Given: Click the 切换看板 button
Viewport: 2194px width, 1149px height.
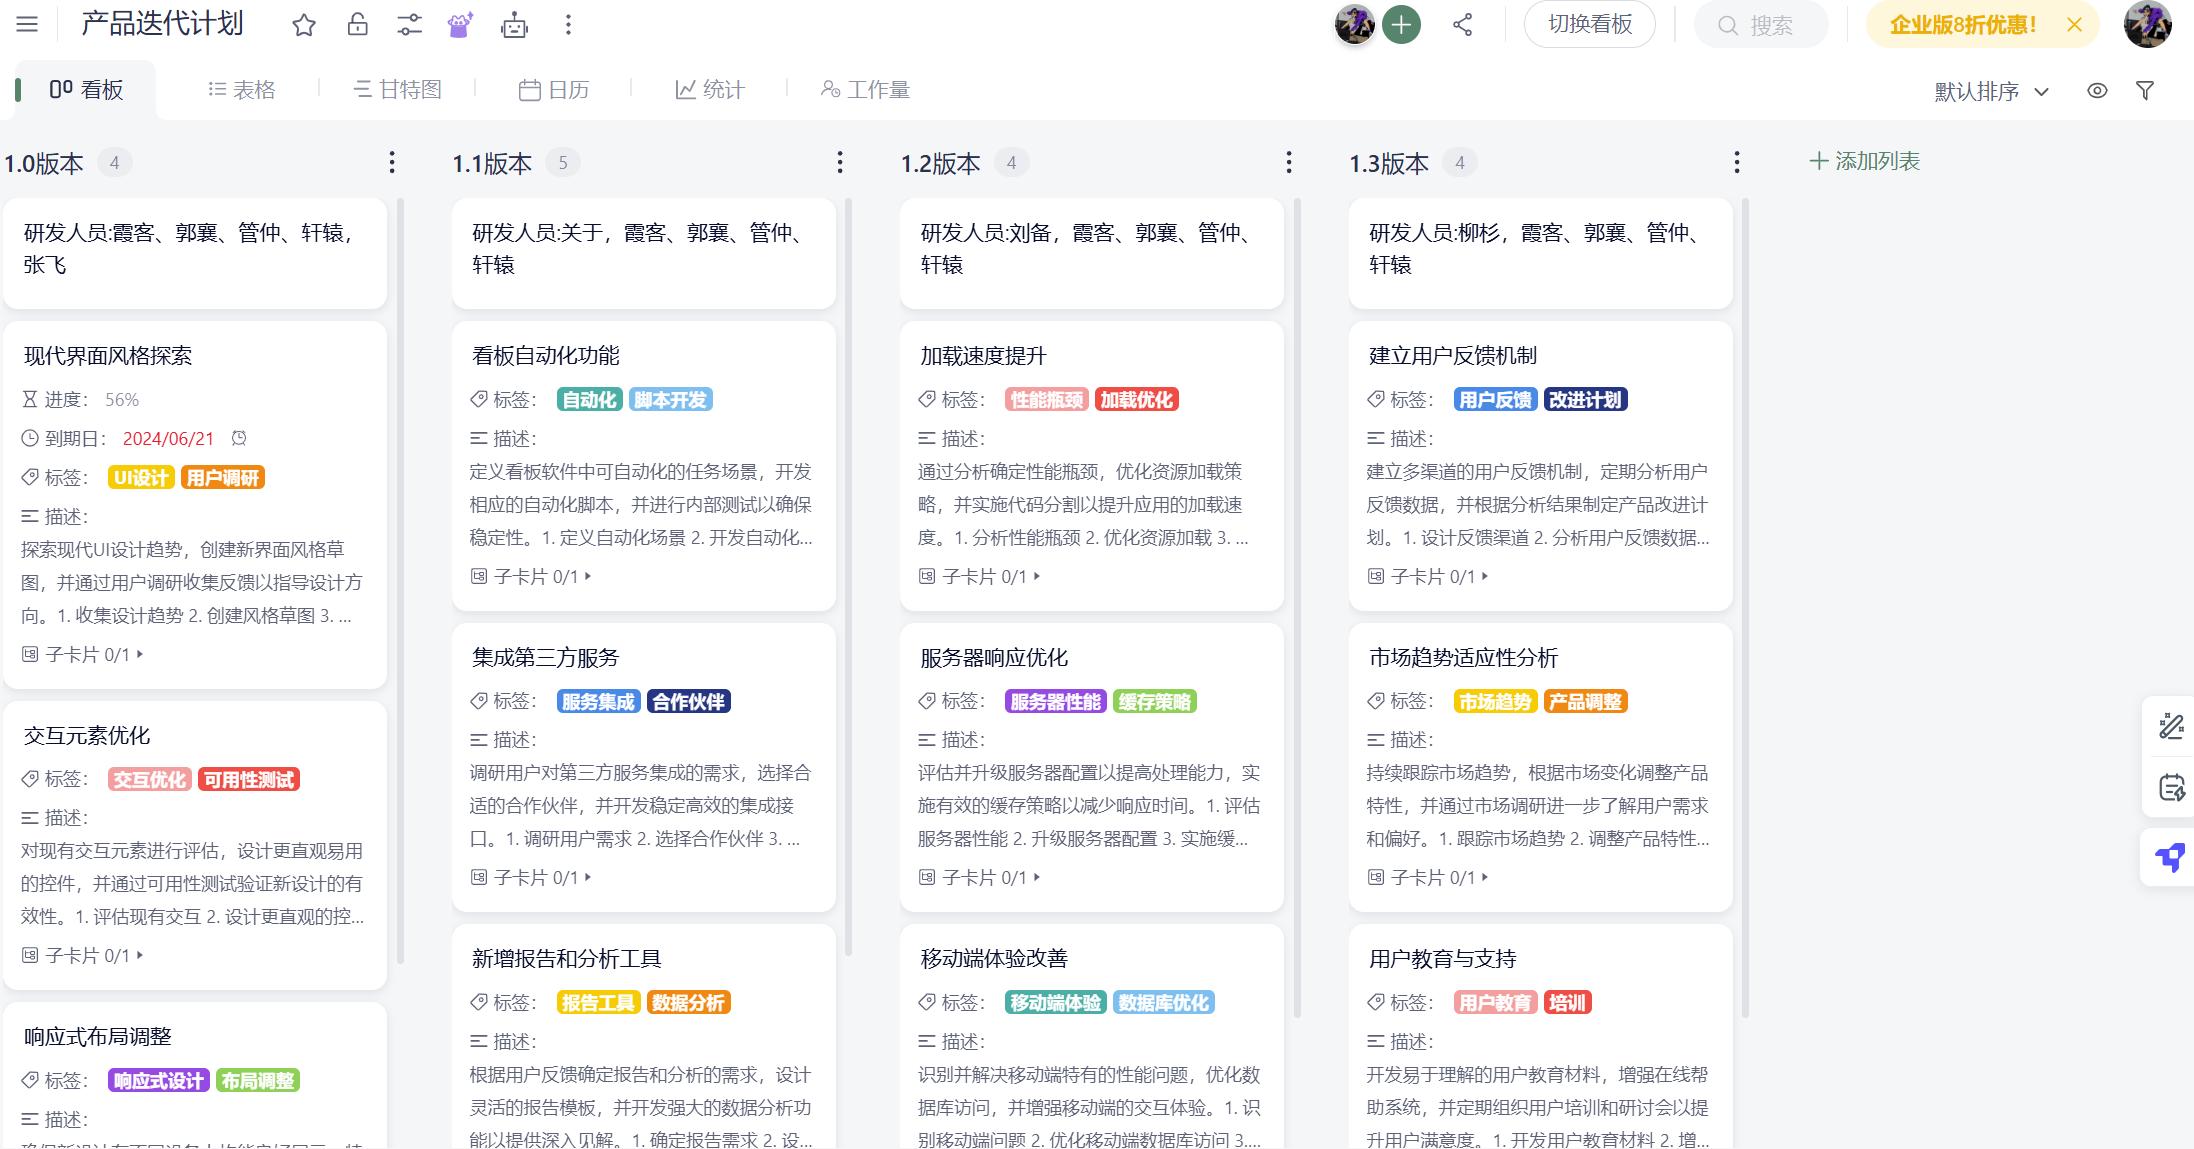Looking at the screenshot, I should pos(1589,25).
